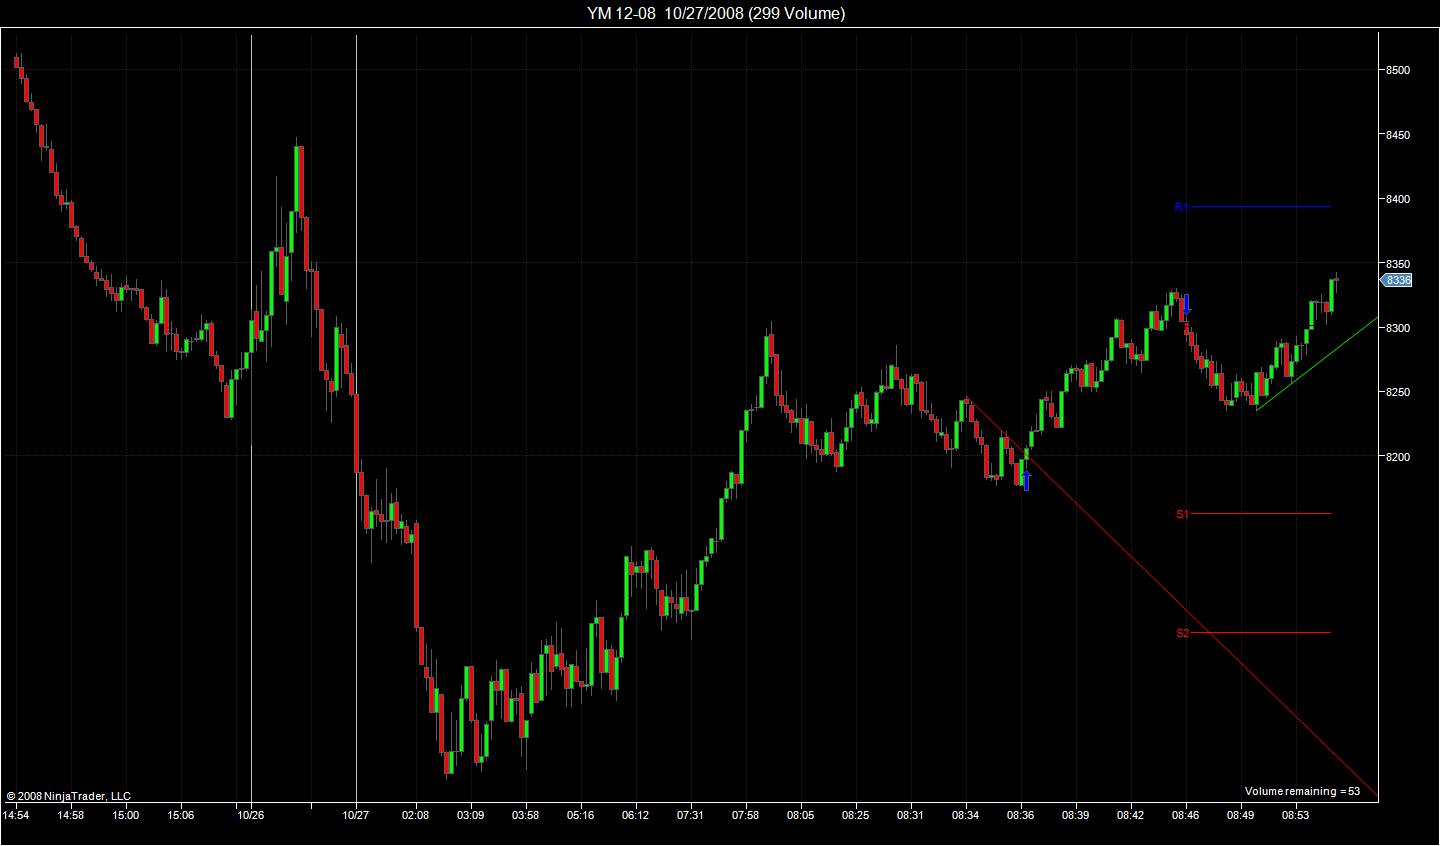
Task: Select the R1 resistance level label
Action: tap(1180, 207)
